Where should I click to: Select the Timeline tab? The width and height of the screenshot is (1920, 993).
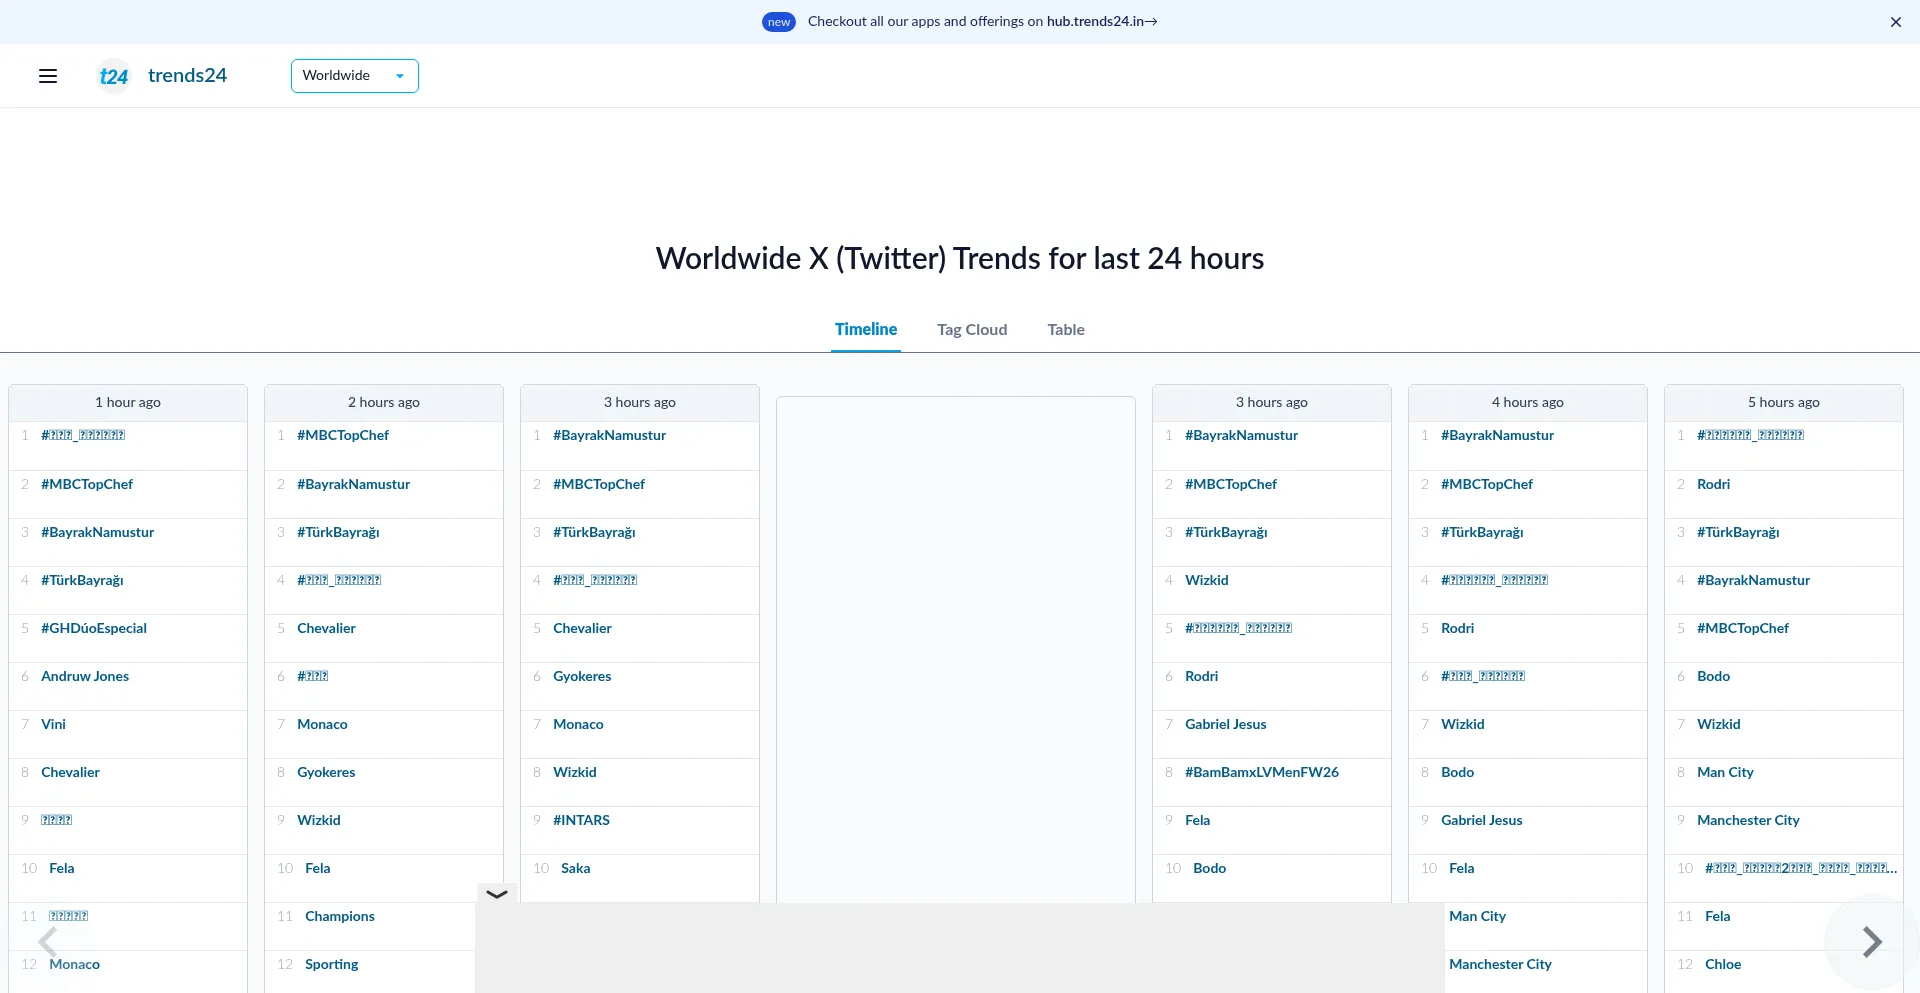coord(865,329)
